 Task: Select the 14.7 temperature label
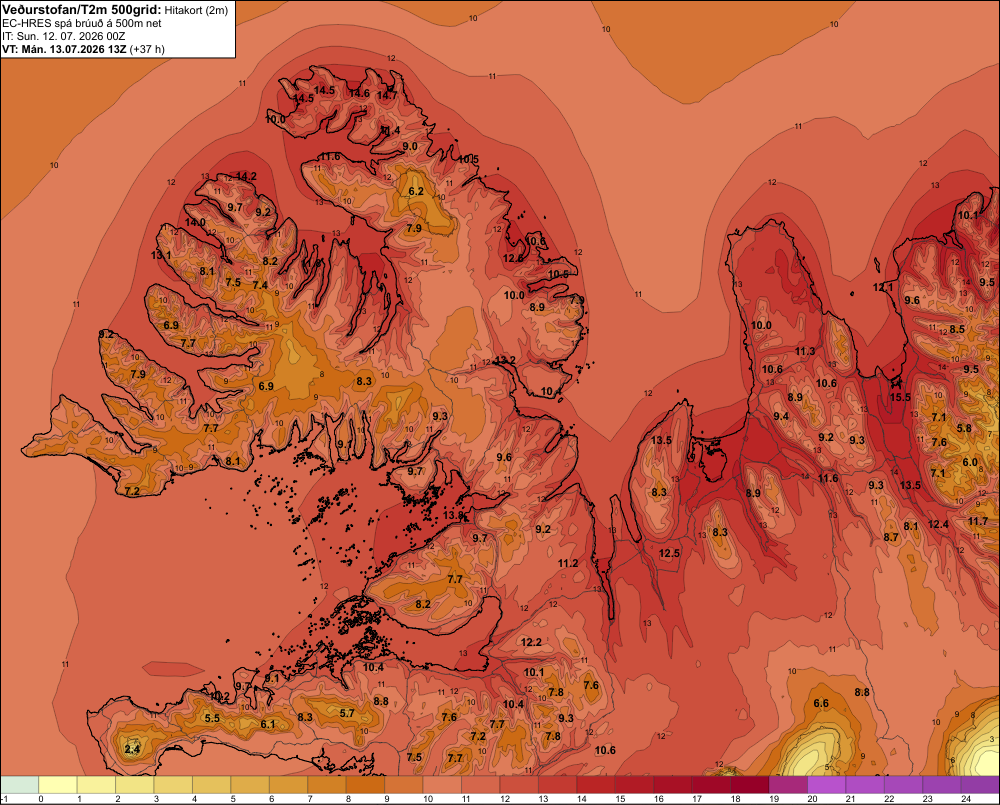click(387, 96)
